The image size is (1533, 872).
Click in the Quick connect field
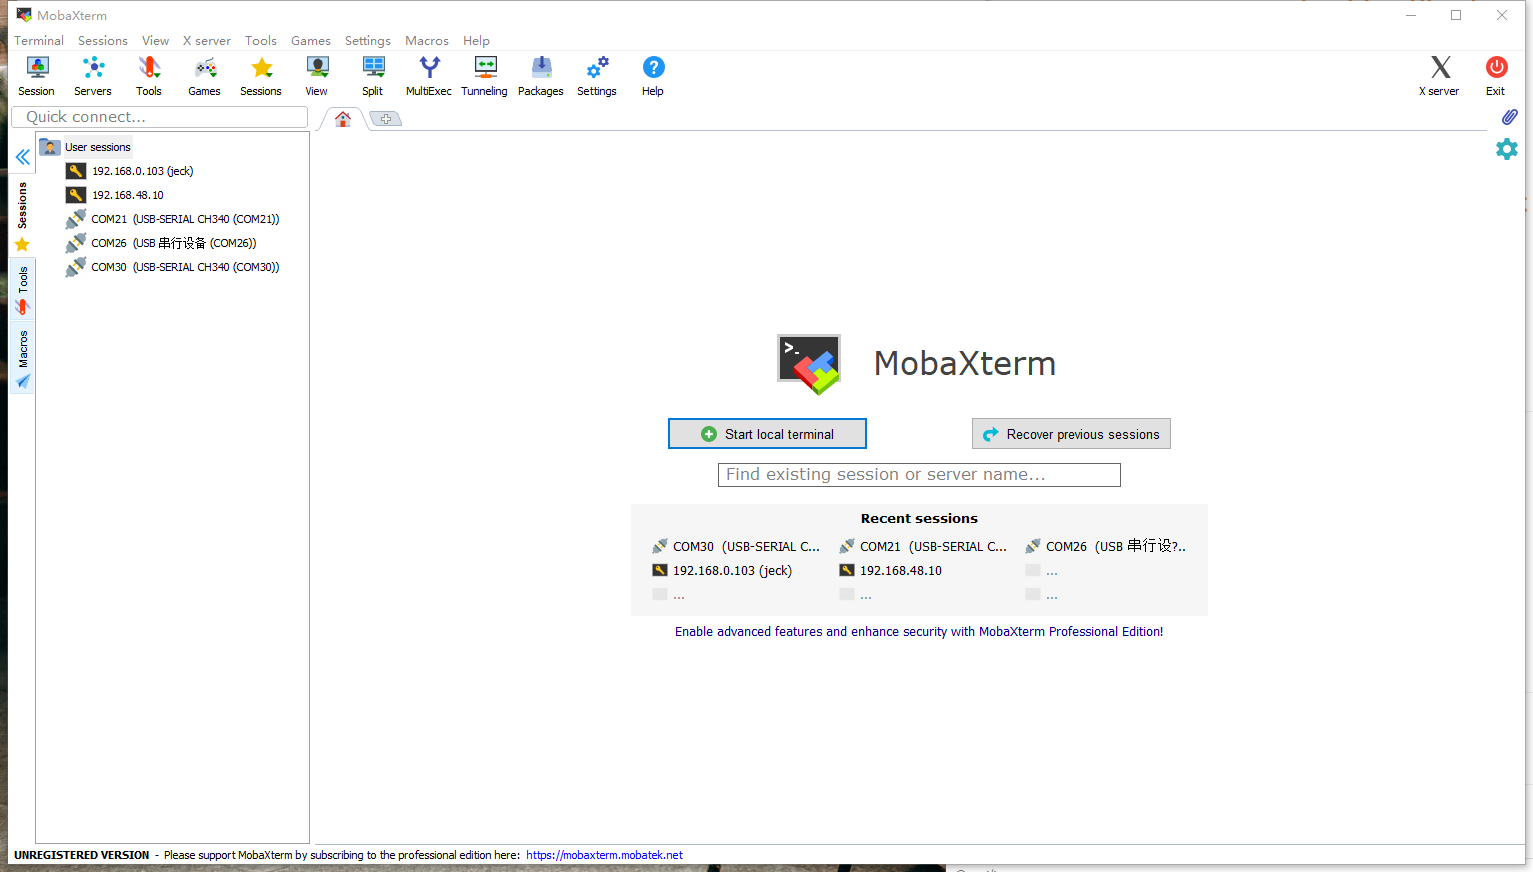pos(160,117)
